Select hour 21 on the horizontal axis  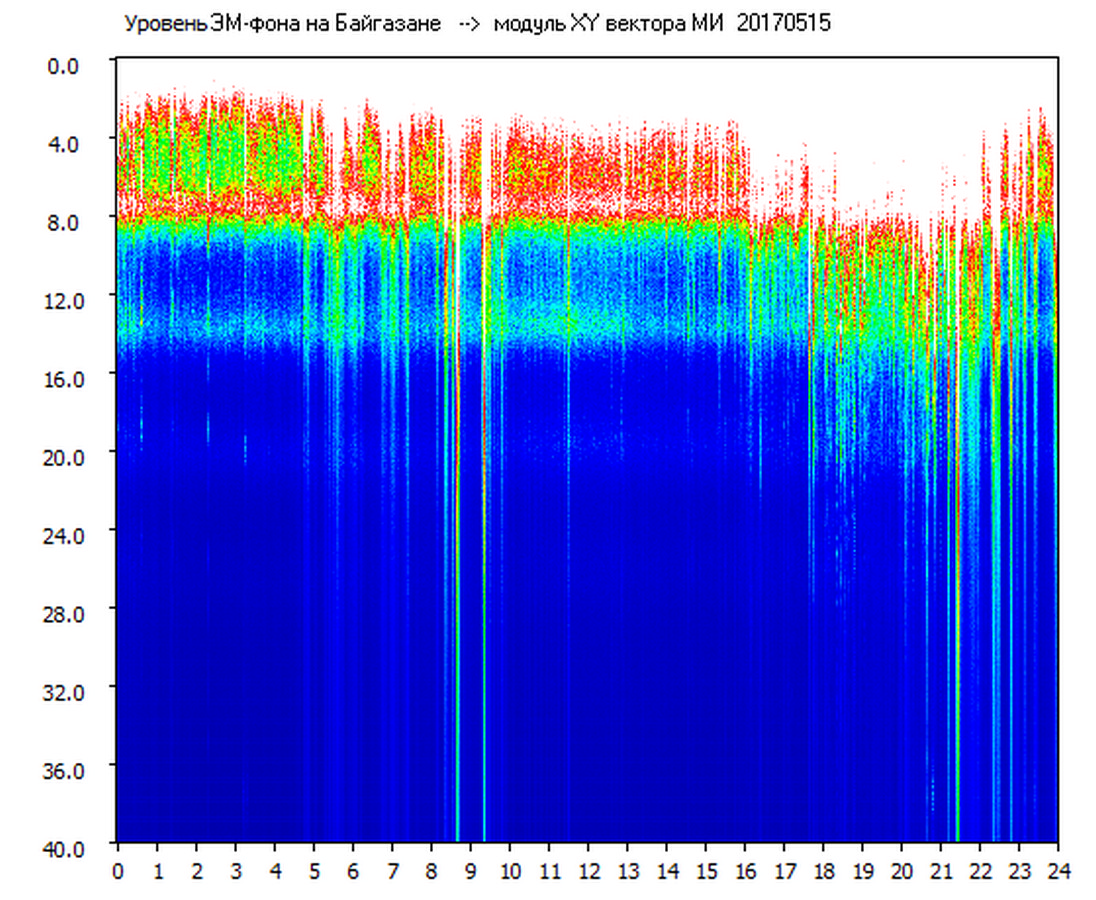pyautogui.click(x=941, y=871)
